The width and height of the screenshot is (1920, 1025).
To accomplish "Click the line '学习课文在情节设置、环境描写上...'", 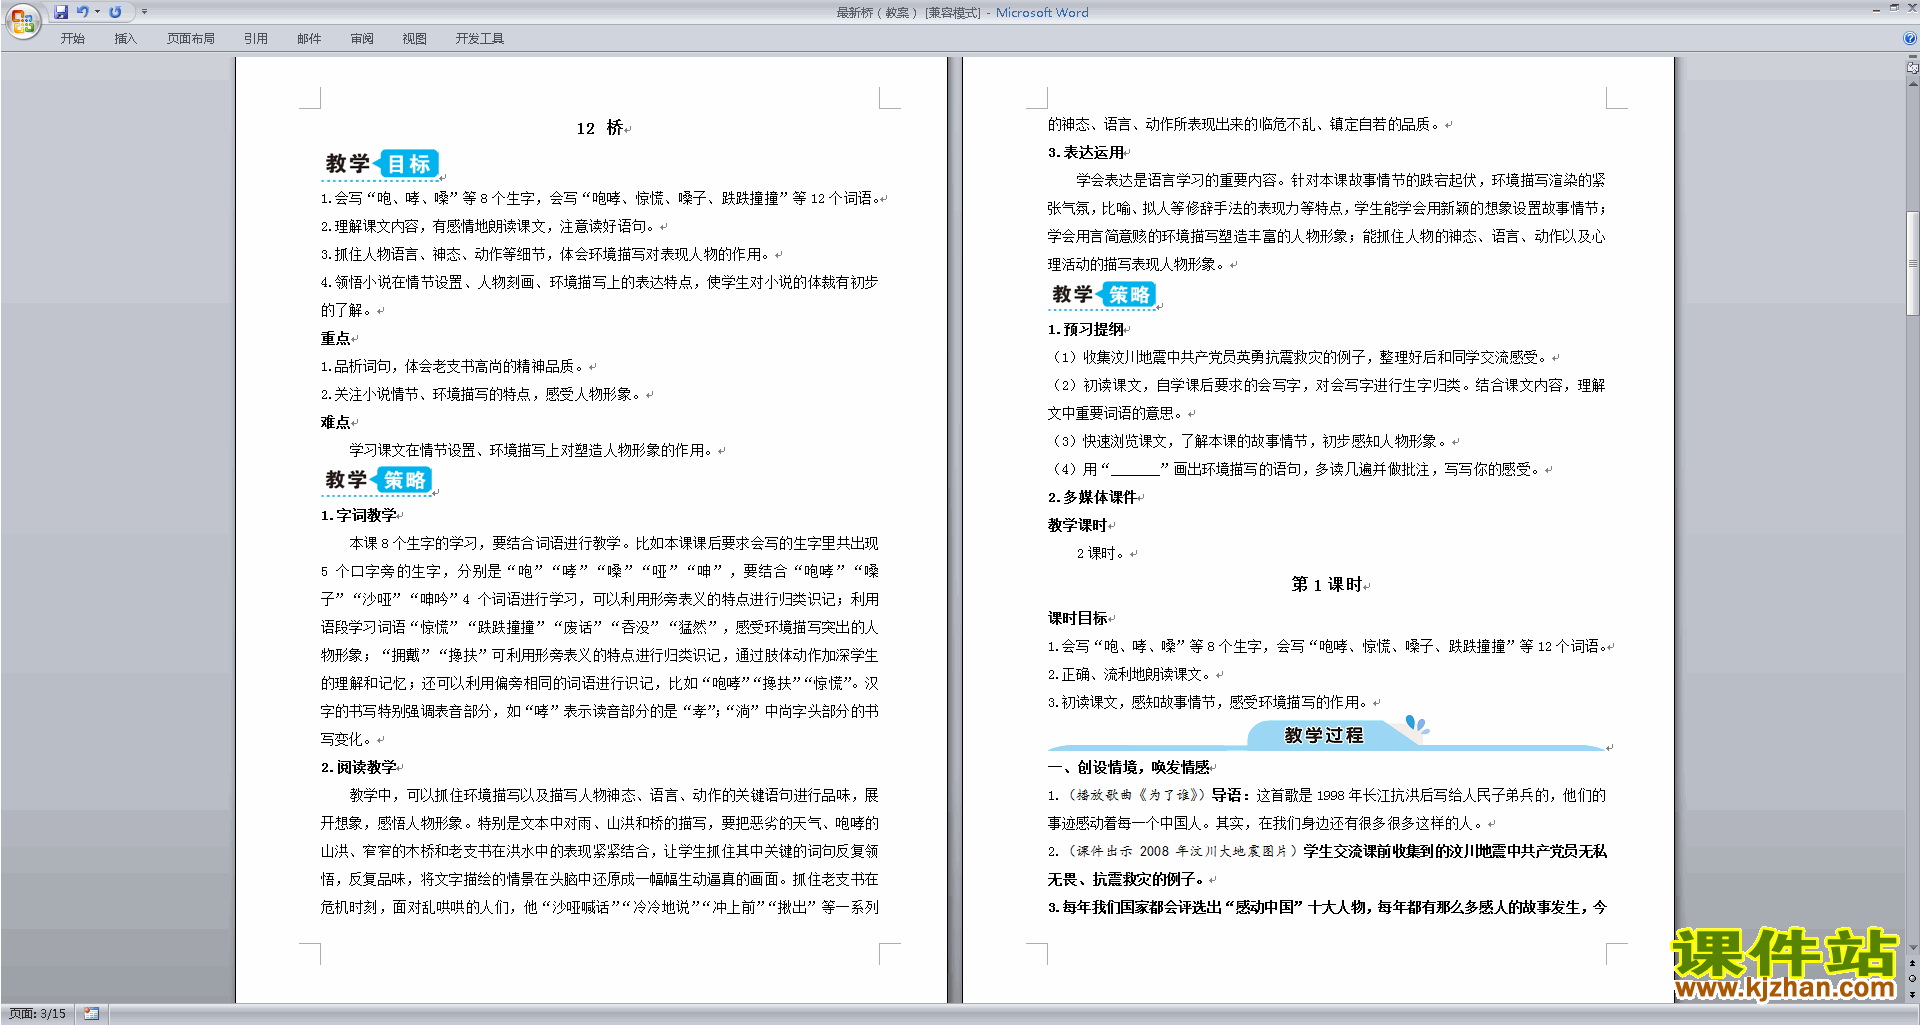I will click(531, 451).
